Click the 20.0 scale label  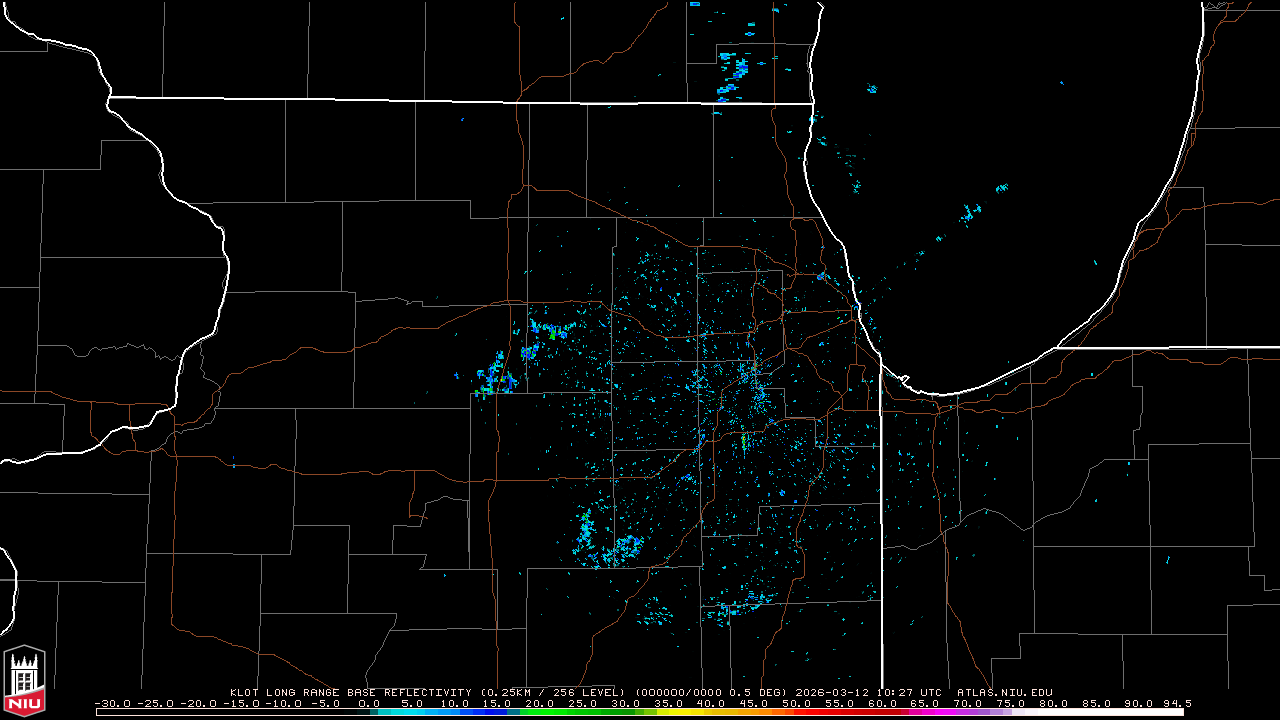point(540,703)
